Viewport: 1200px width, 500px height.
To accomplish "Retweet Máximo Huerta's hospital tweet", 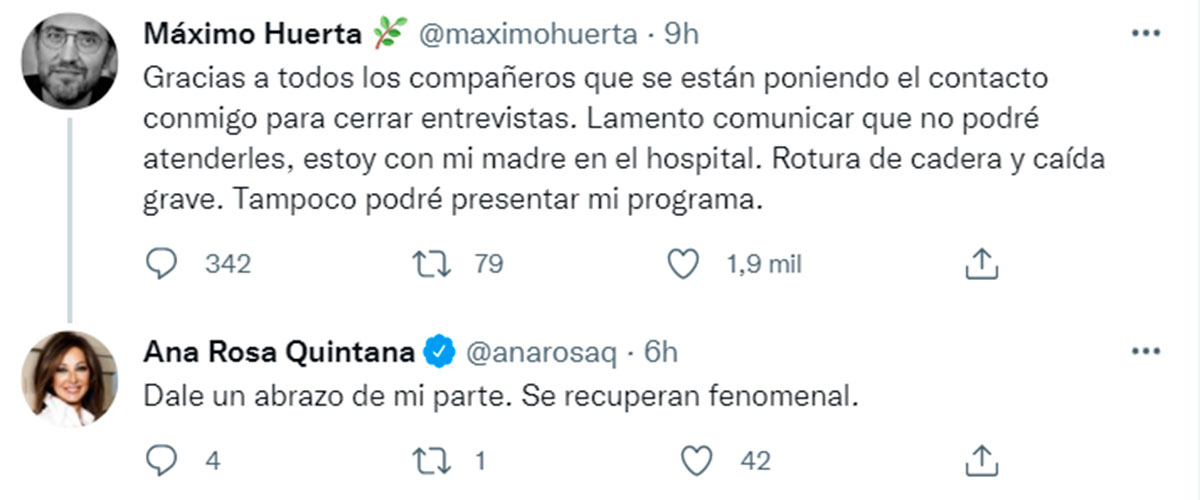I will 429,264.
